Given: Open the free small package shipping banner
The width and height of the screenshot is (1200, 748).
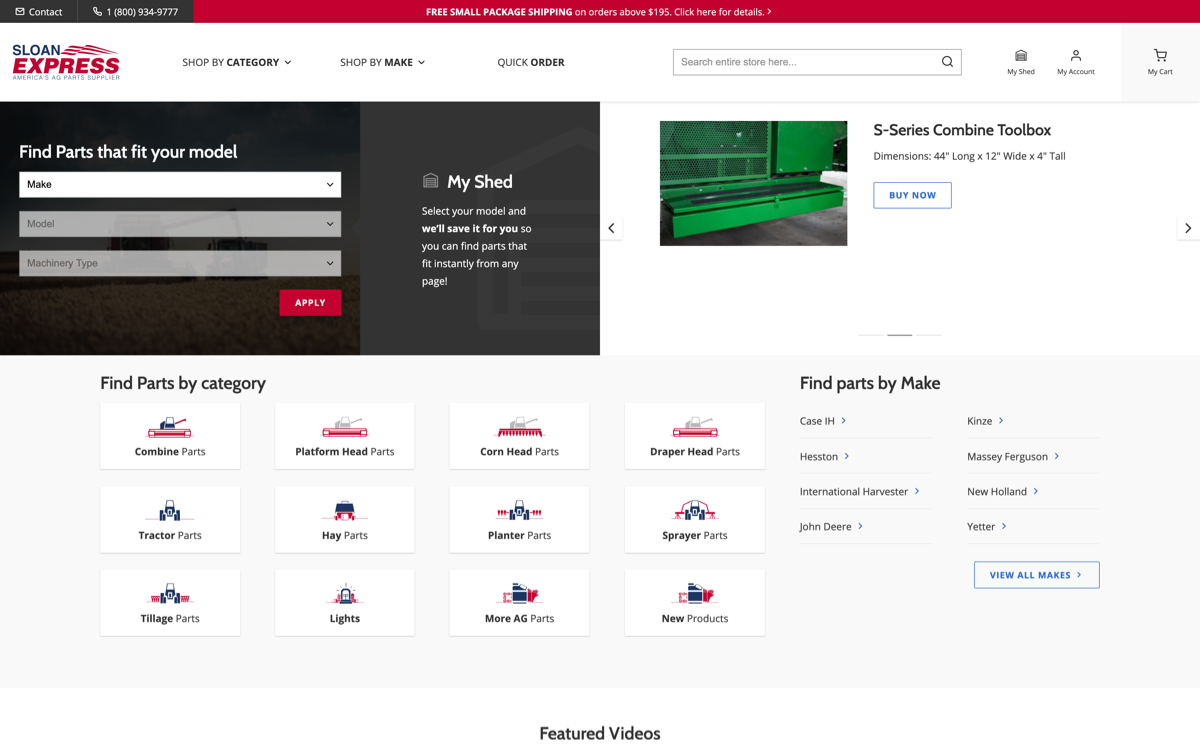Looking at the screenshot, I should click(x=598, y=12).
